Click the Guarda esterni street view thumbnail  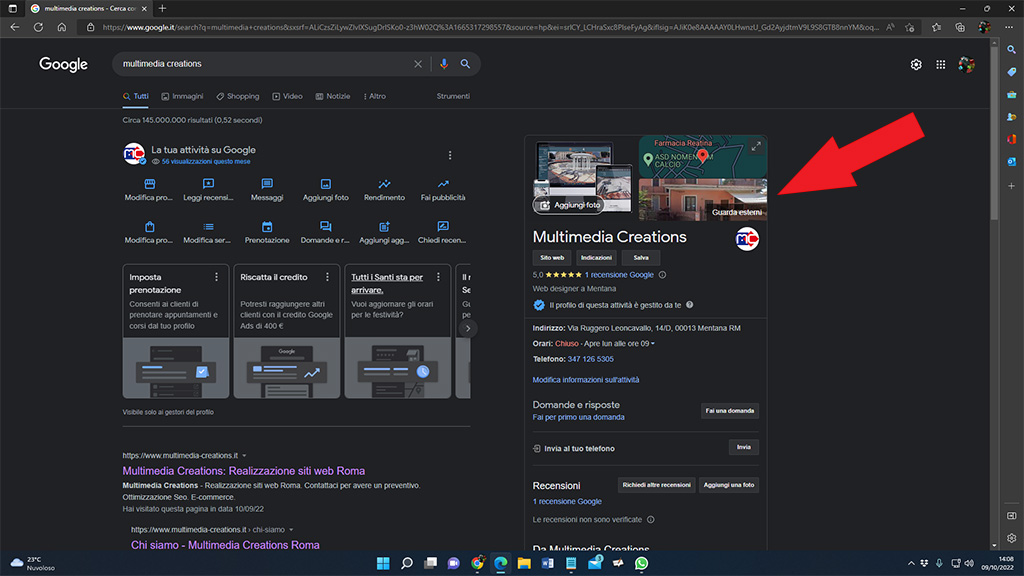coord(703,200)
